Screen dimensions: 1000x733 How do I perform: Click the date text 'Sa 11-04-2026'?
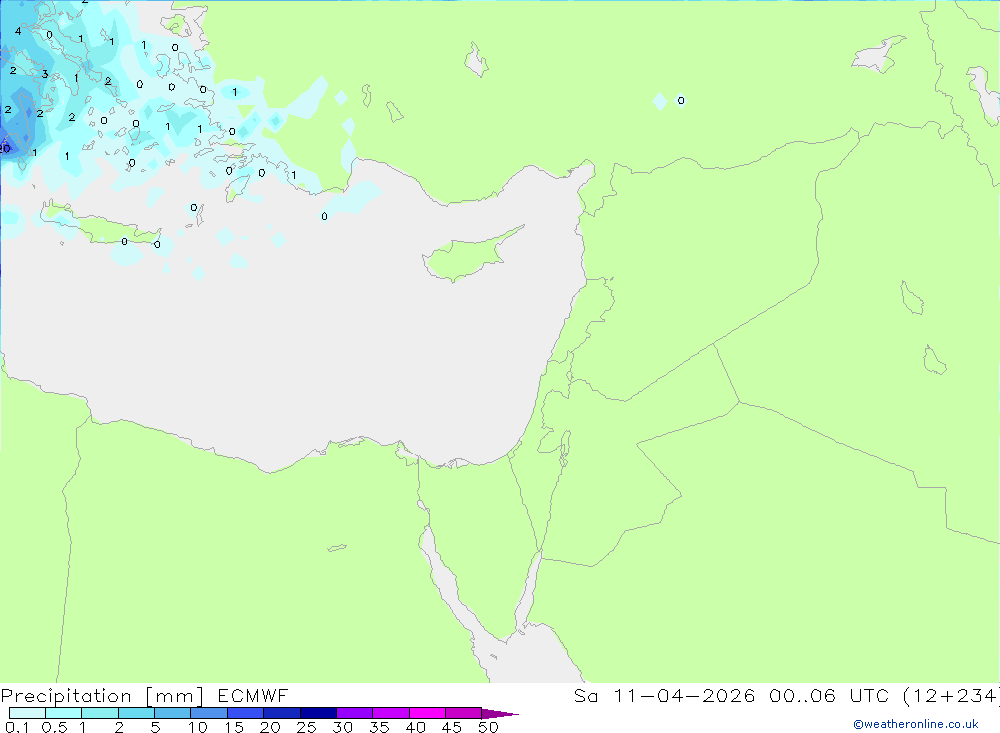point(664,695)
